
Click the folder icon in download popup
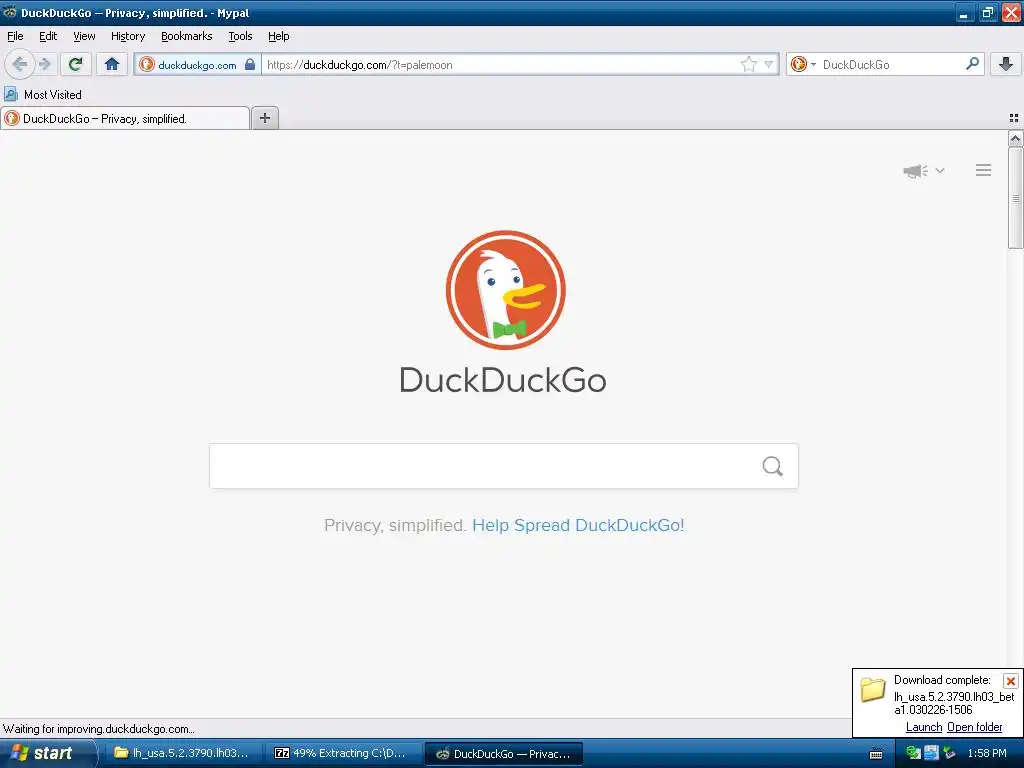click(x=872, y=689)
